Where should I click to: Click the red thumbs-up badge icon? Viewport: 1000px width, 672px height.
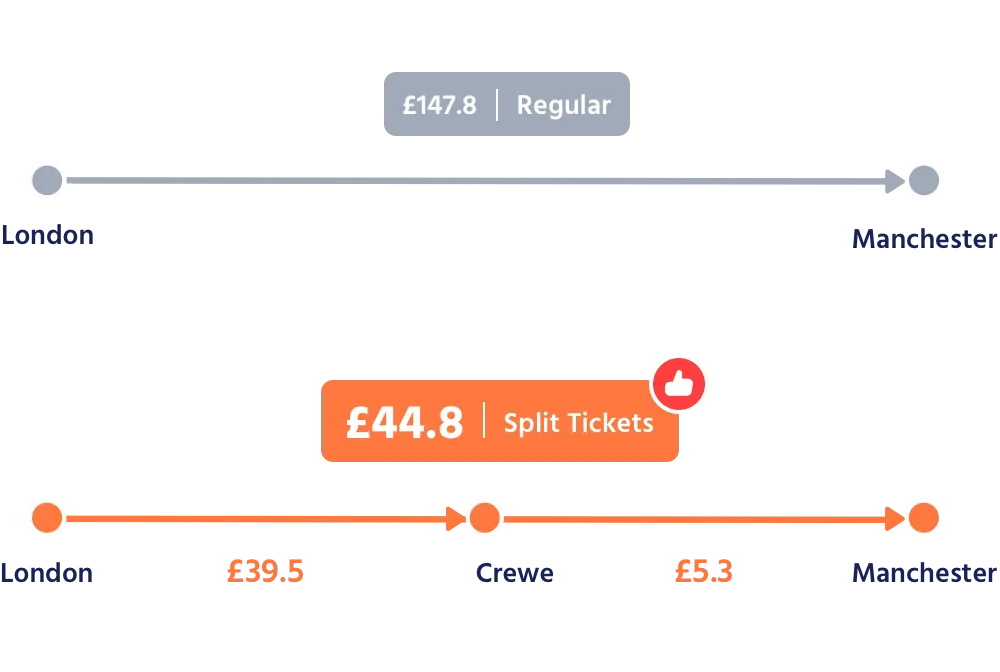tap(679, 384)
